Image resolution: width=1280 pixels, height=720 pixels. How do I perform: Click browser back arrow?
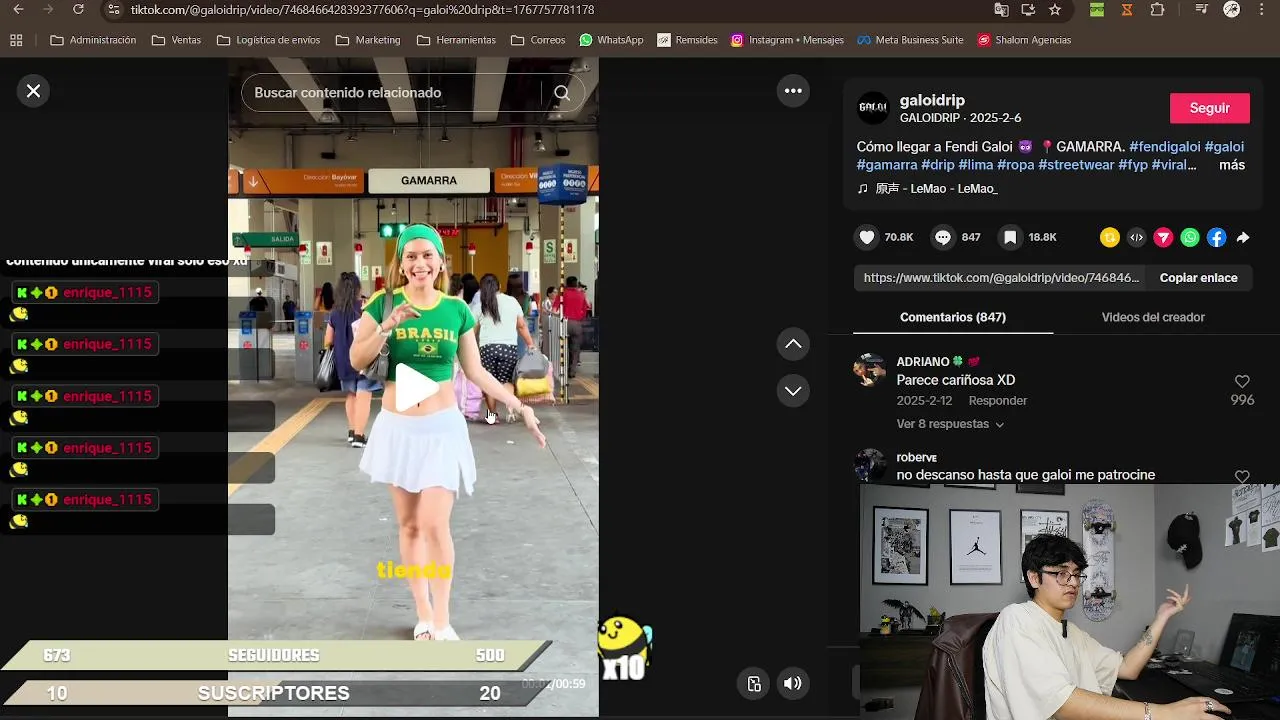[17, 10]
